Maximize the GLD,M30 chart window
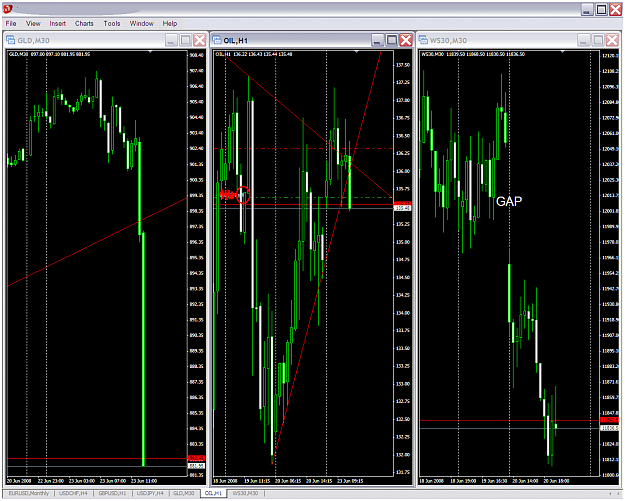The image size is (625, 501). coord(185,40)
